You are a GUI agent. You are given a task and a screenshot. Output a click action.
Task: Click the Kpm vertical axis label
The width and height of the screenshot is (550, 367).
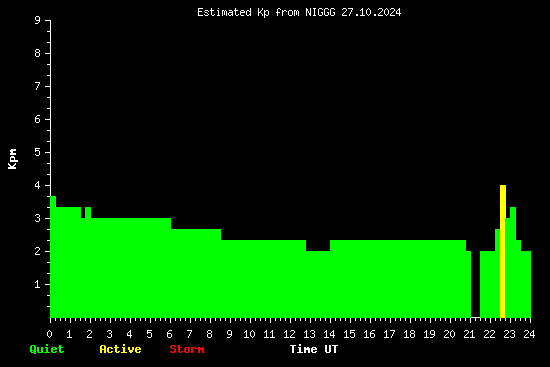tap(12, 159)
